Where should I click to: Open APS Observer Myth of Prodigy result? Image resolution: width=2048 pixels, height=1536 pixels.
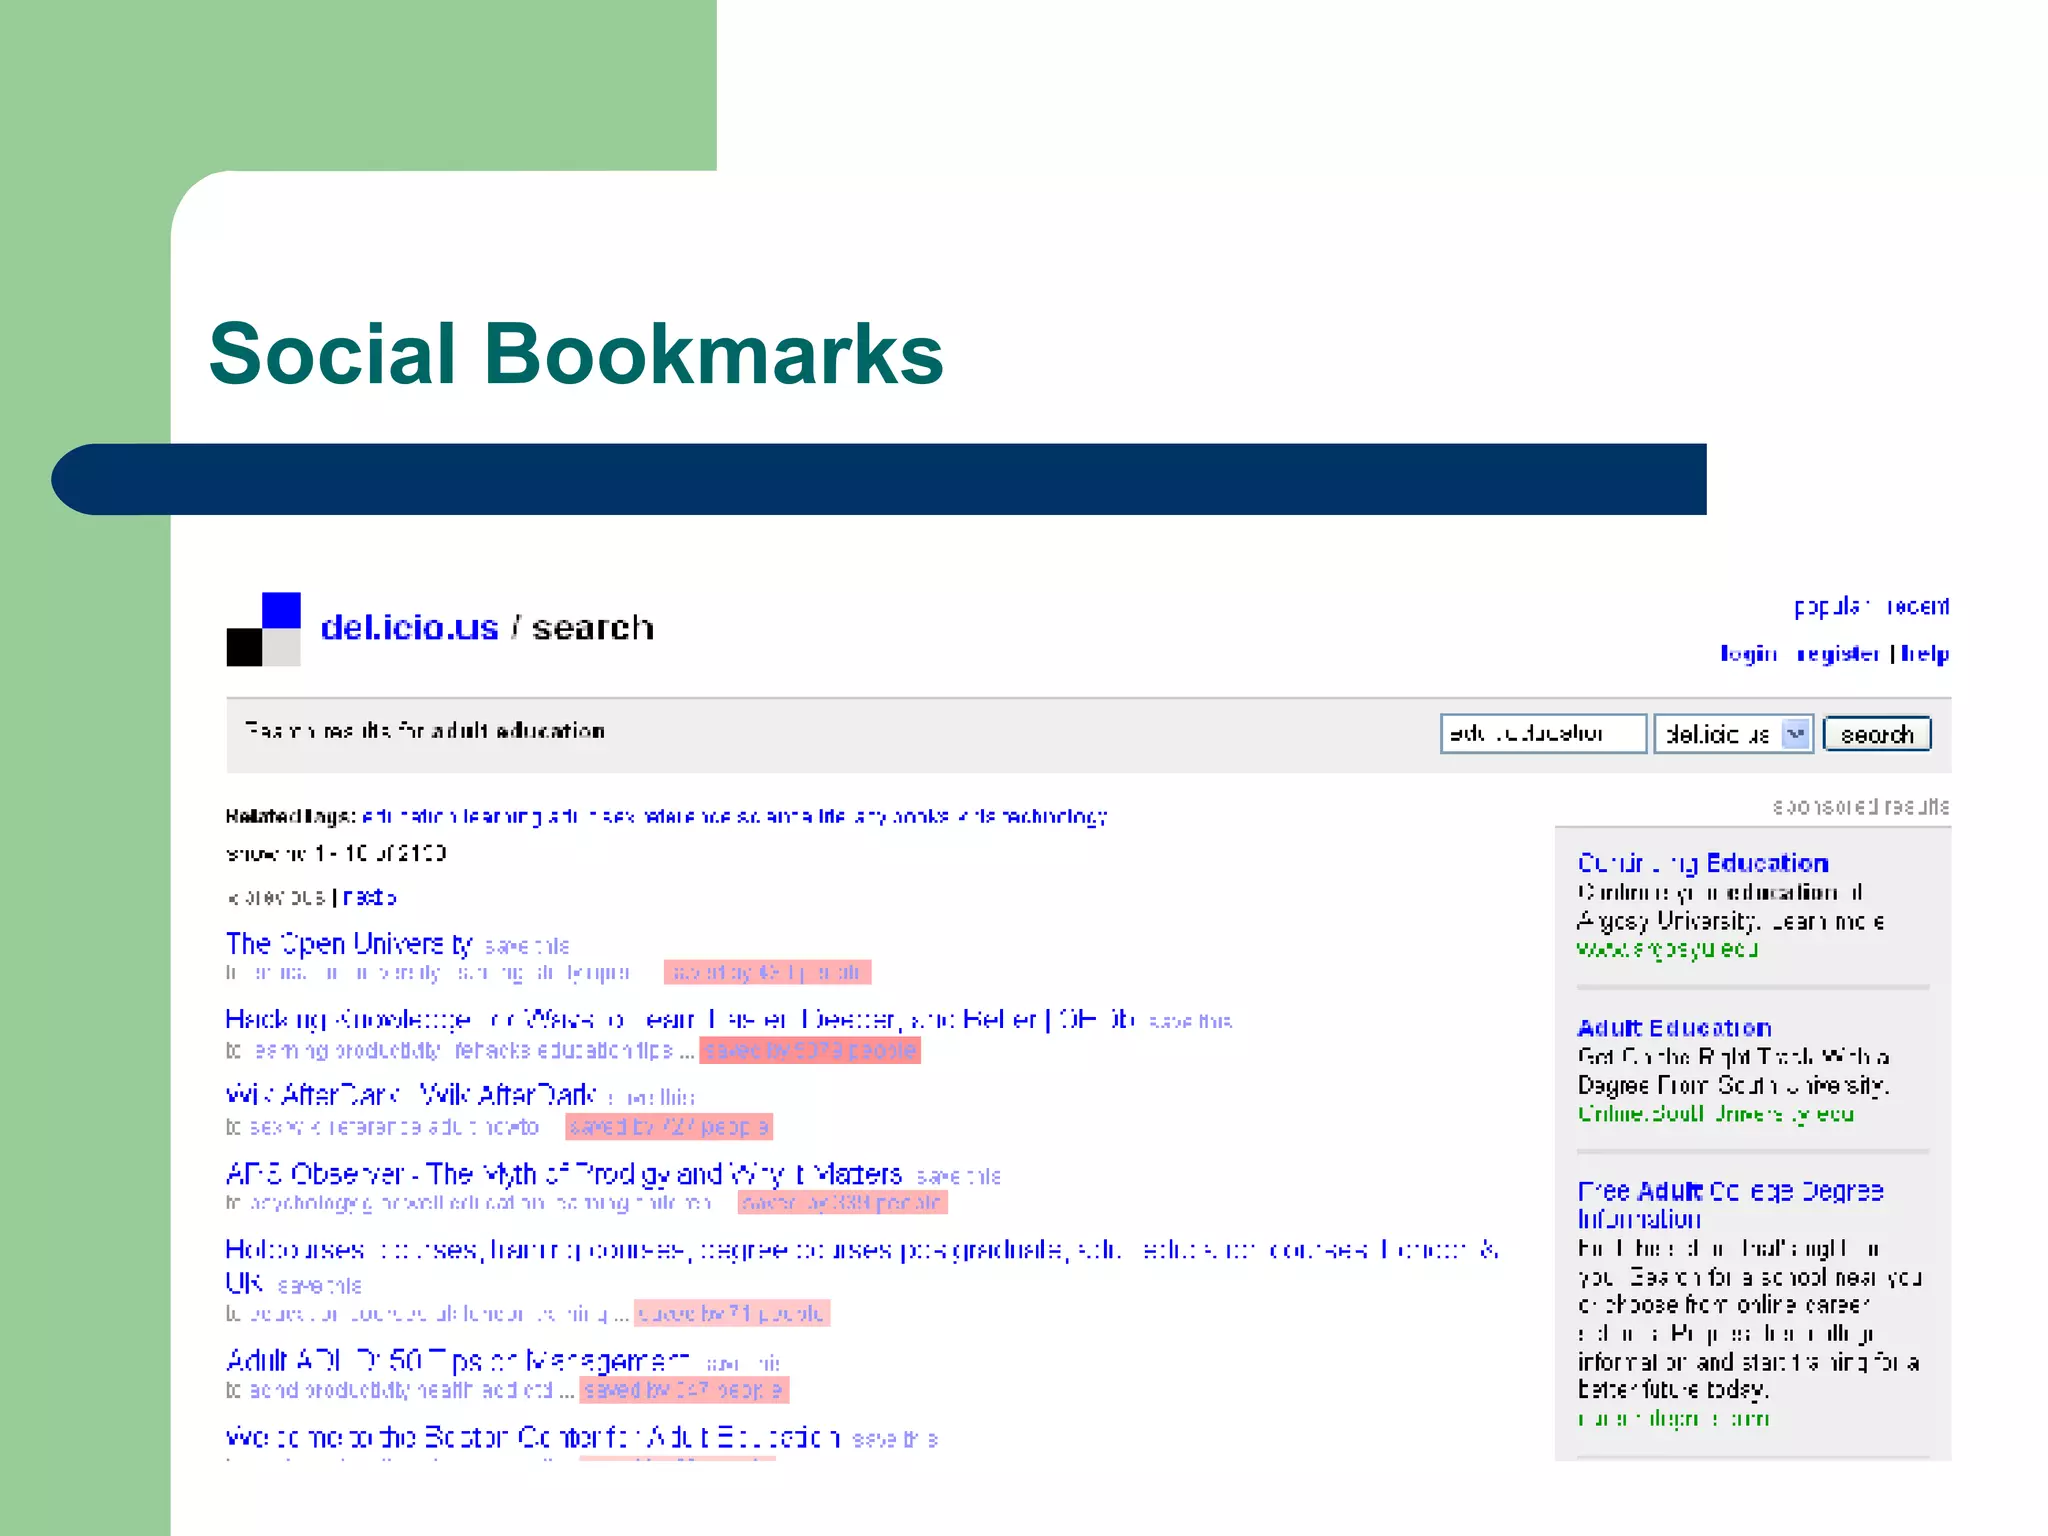coord(563,1174)
